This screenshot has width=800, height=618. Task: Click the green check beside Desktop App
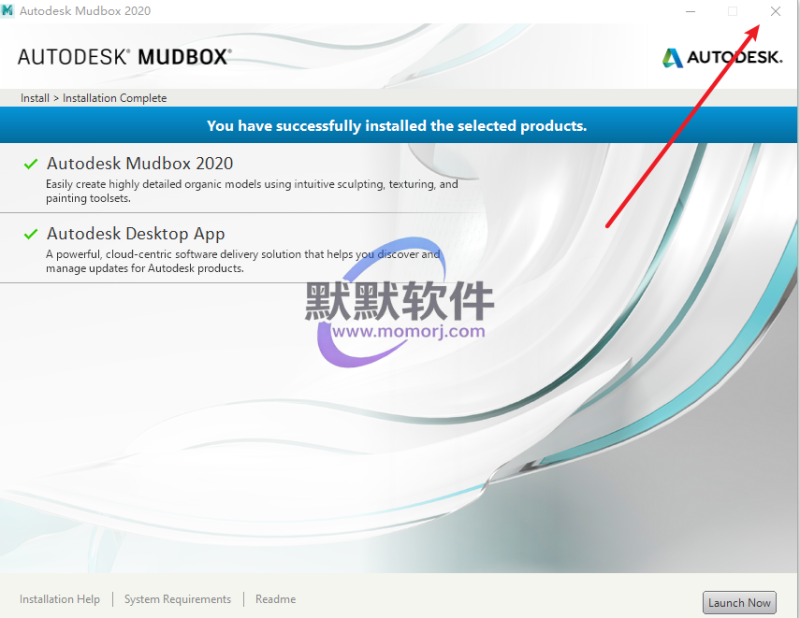31,234
